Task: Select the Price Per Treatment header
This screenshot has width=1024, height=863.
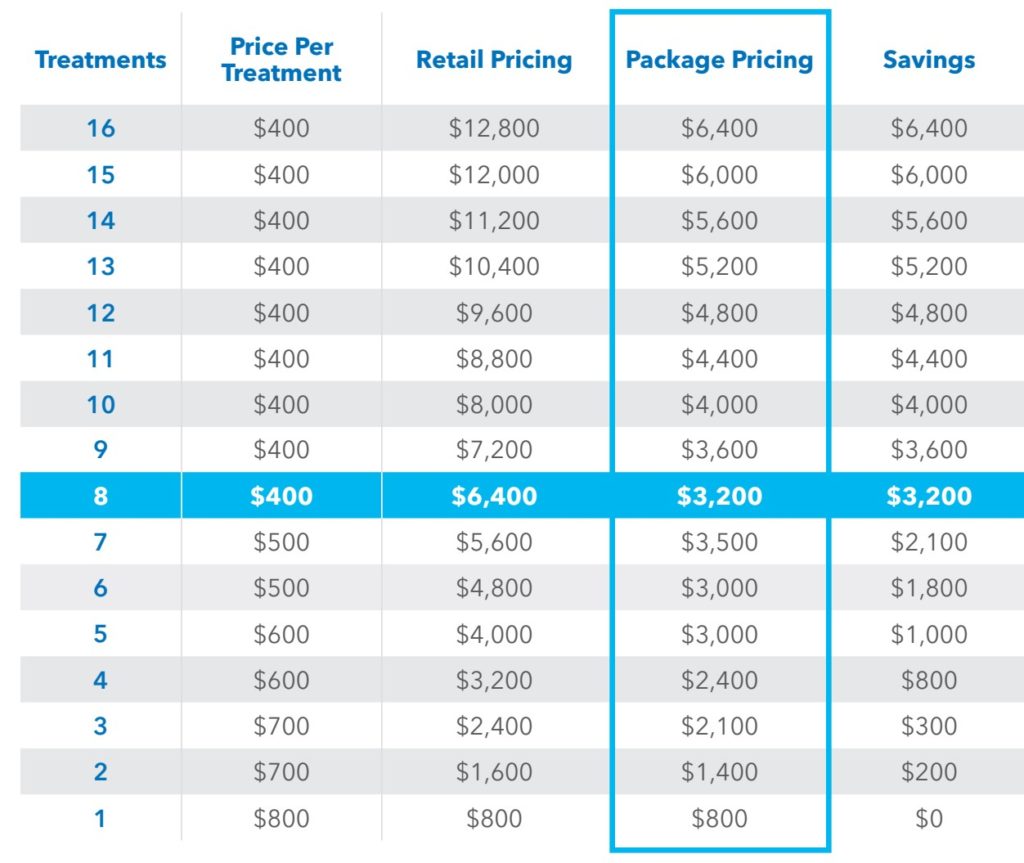Action: 281,59
